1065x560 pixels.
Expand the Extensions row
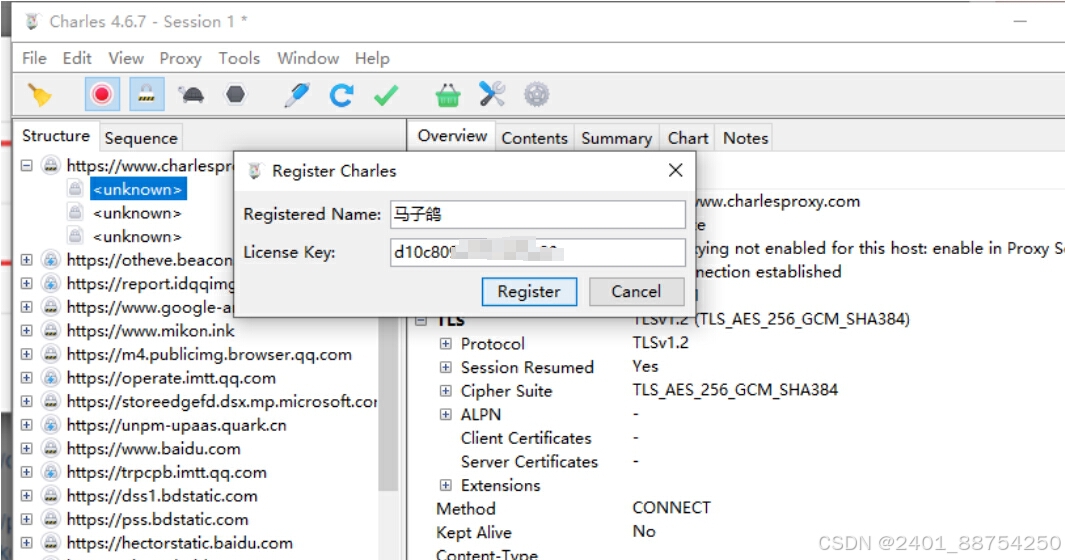[x=446, y=485]
